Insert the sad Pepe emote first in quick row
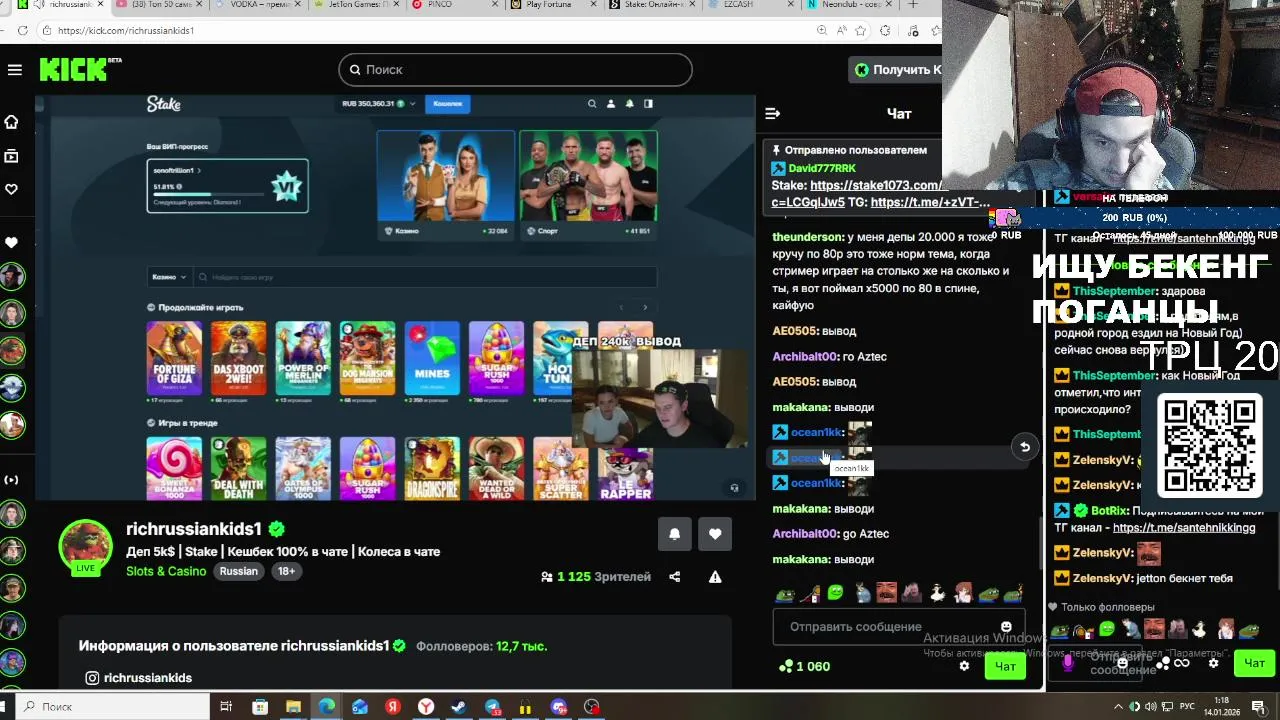This screenshot has height=720, width=1280. 785,593
